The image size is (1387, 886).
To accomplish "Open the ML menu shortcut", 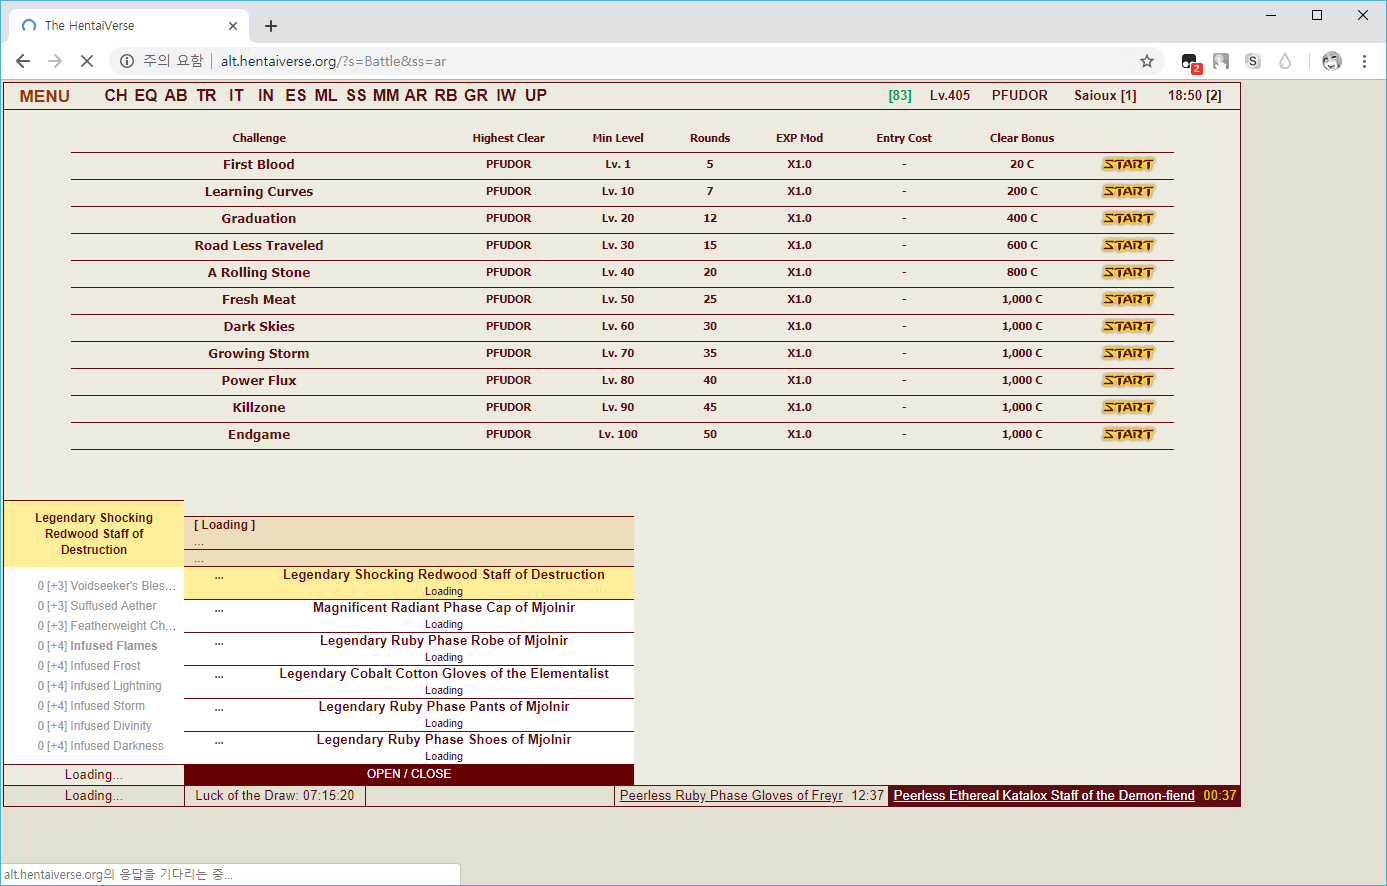I will pos(326,95).
